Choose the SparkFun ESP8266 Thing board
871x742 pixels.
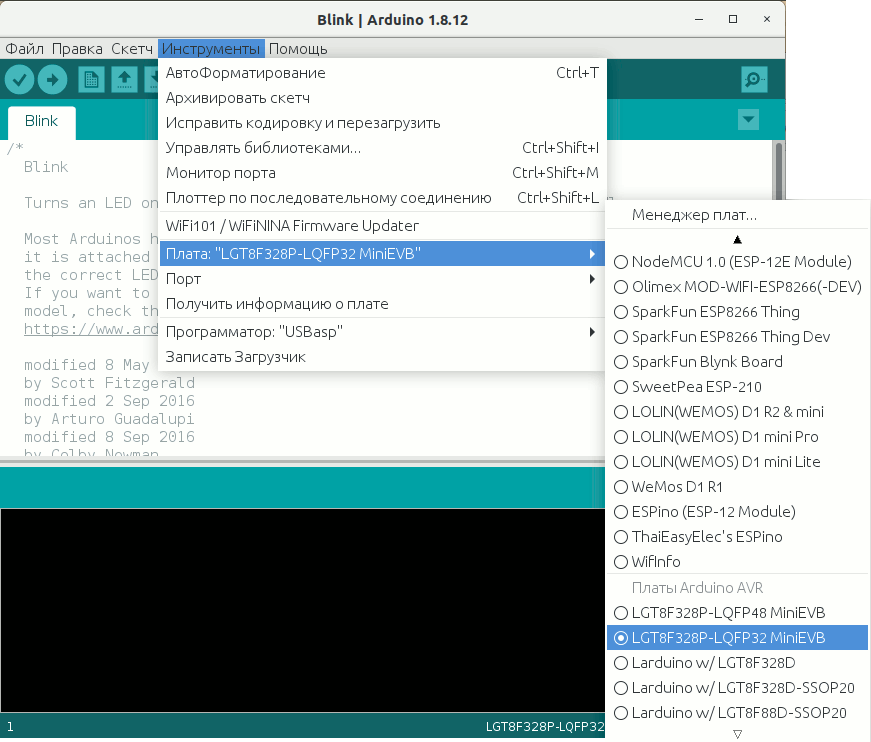click(737, 312)
